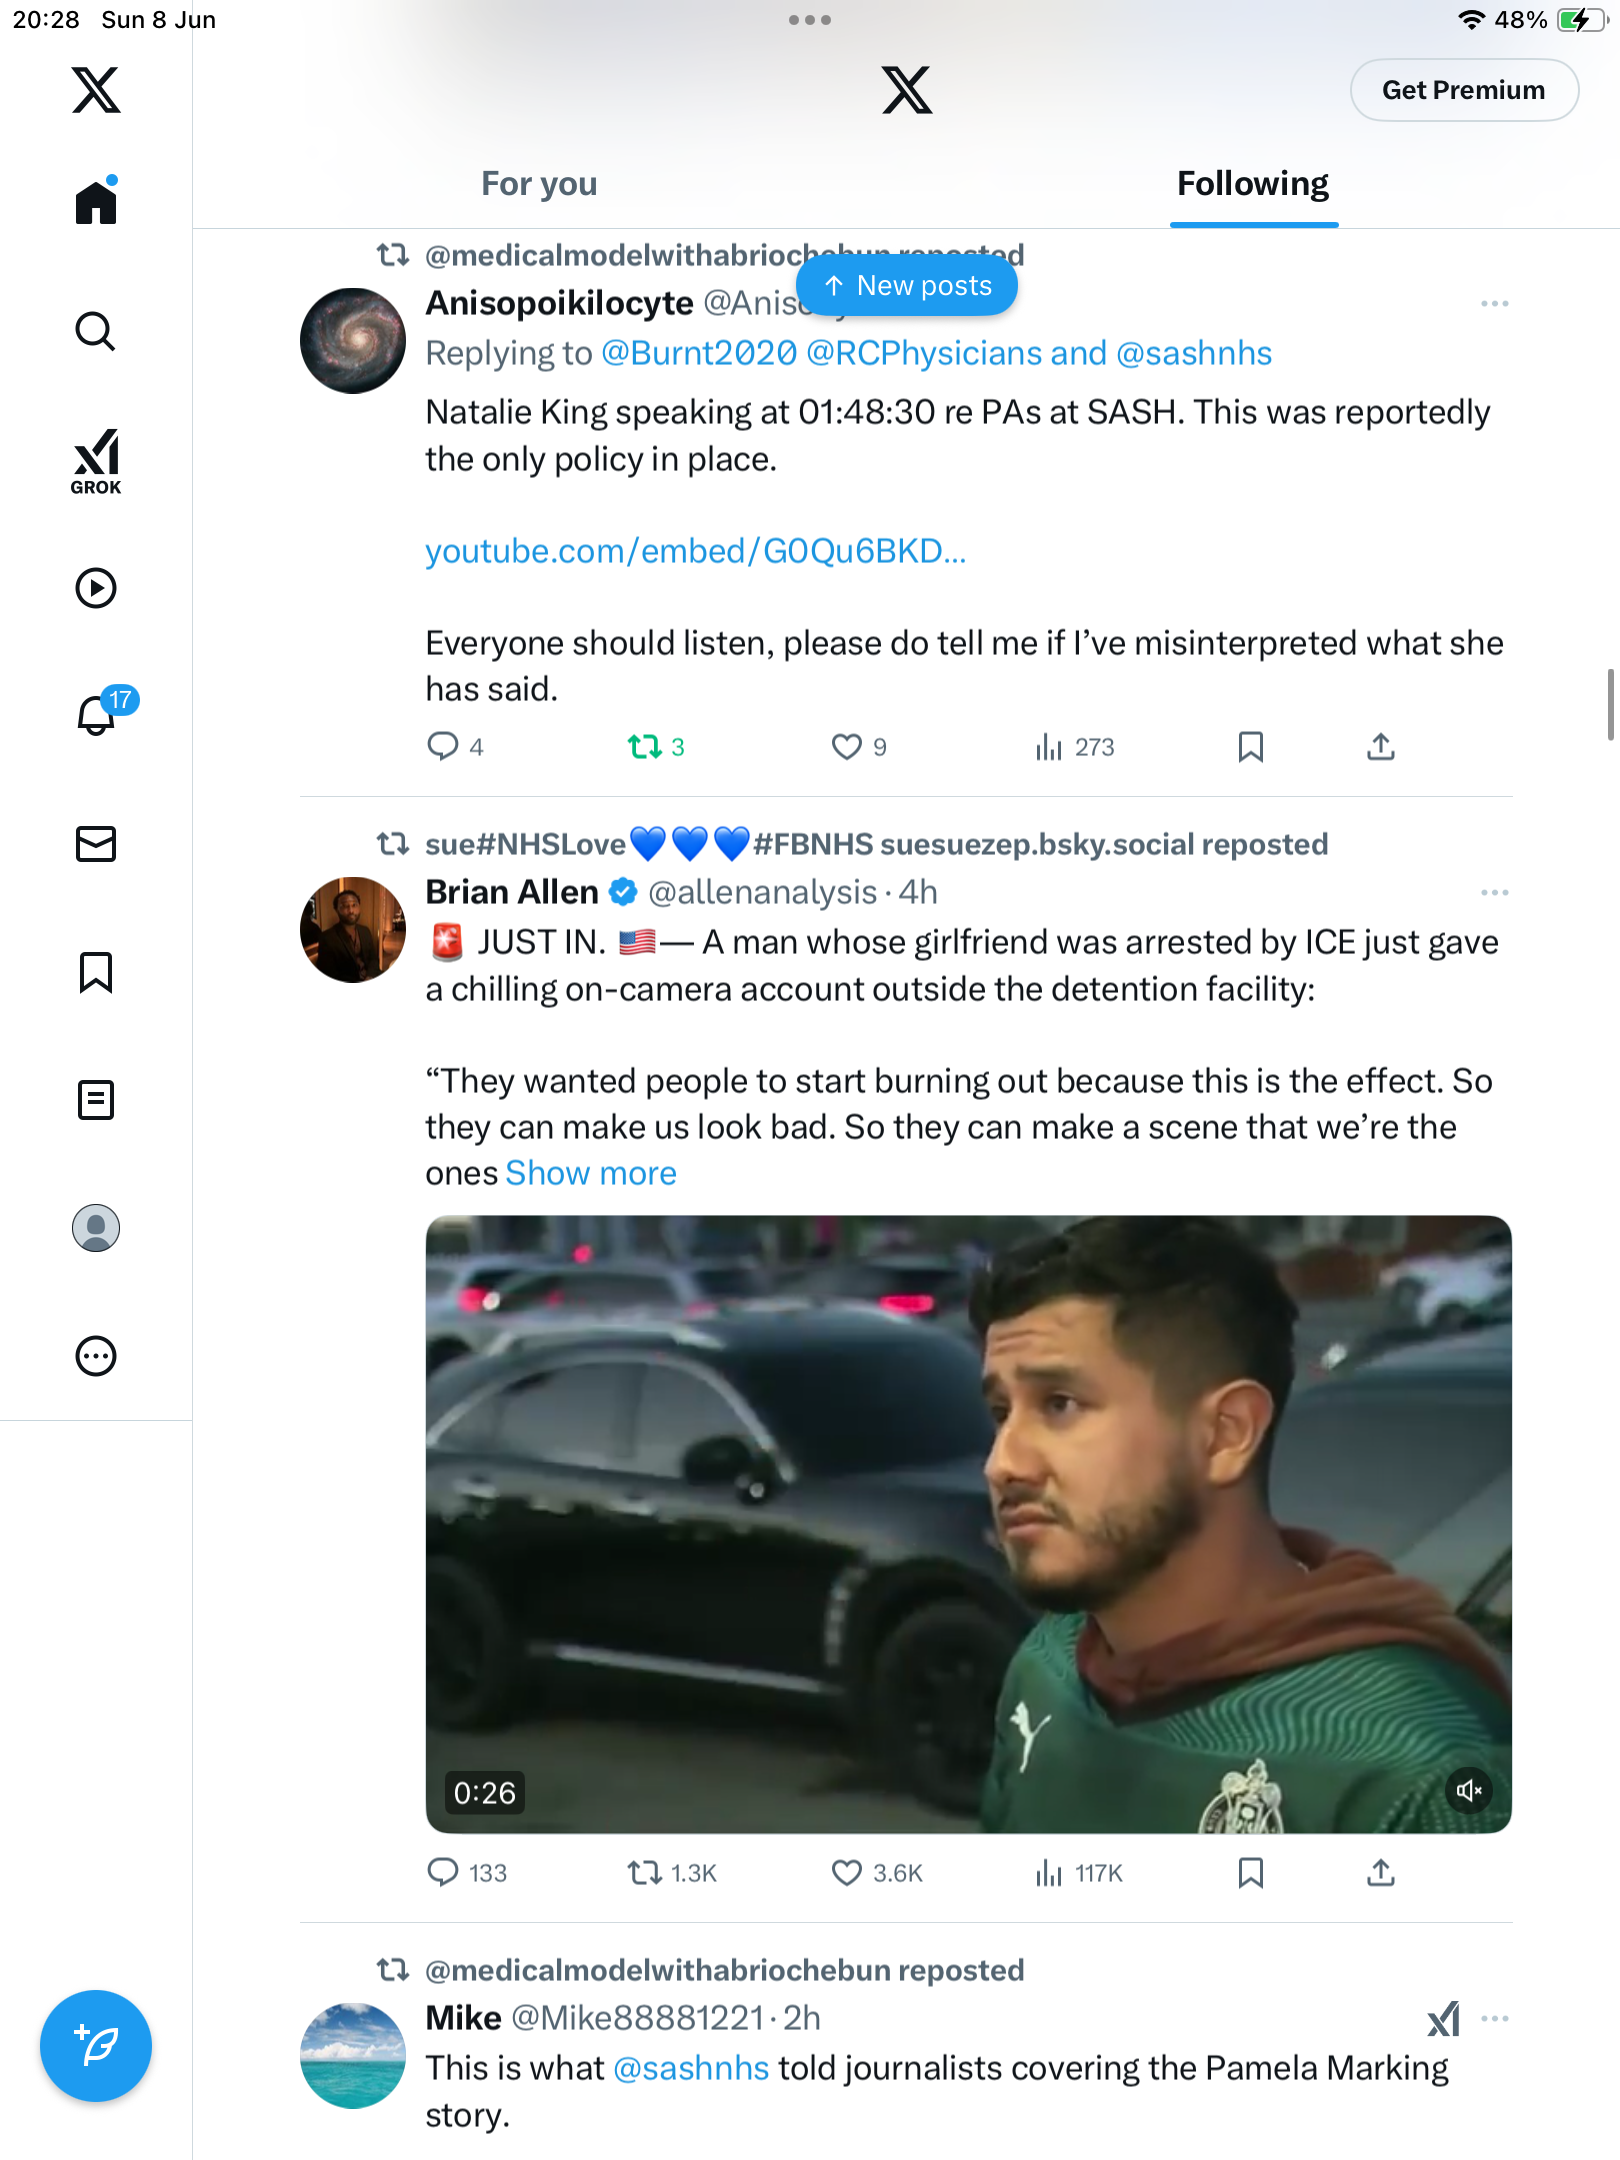
Task: Unmute the video with speaker icon
Action: pos(1469,1790)
